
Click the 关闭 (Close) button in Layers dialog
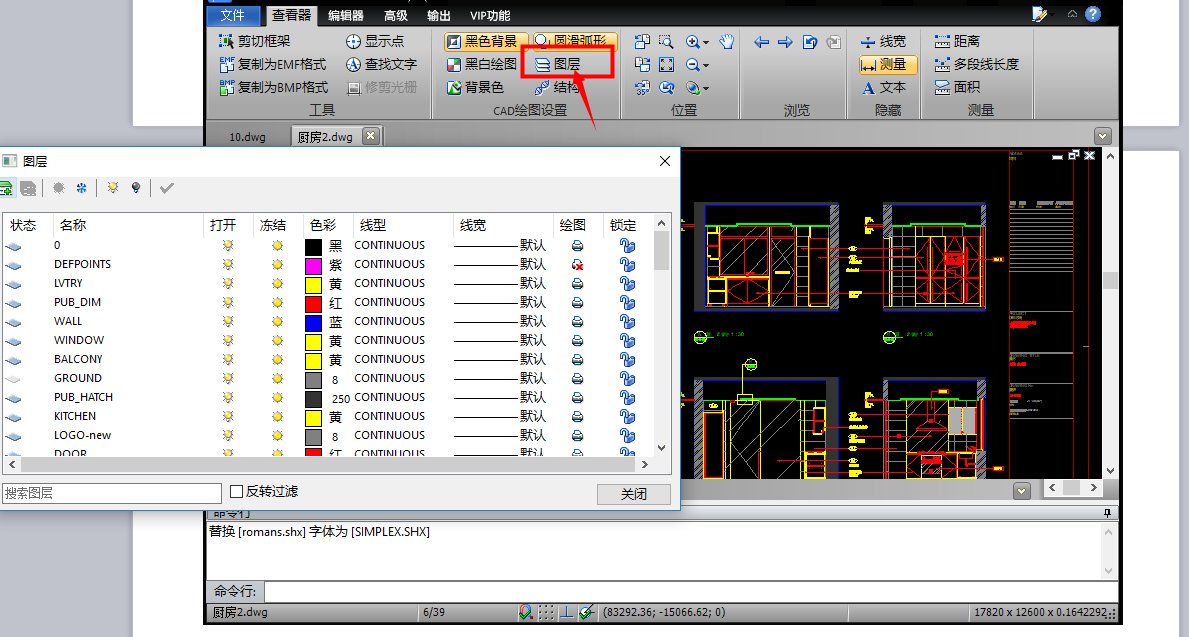(633, 494)
